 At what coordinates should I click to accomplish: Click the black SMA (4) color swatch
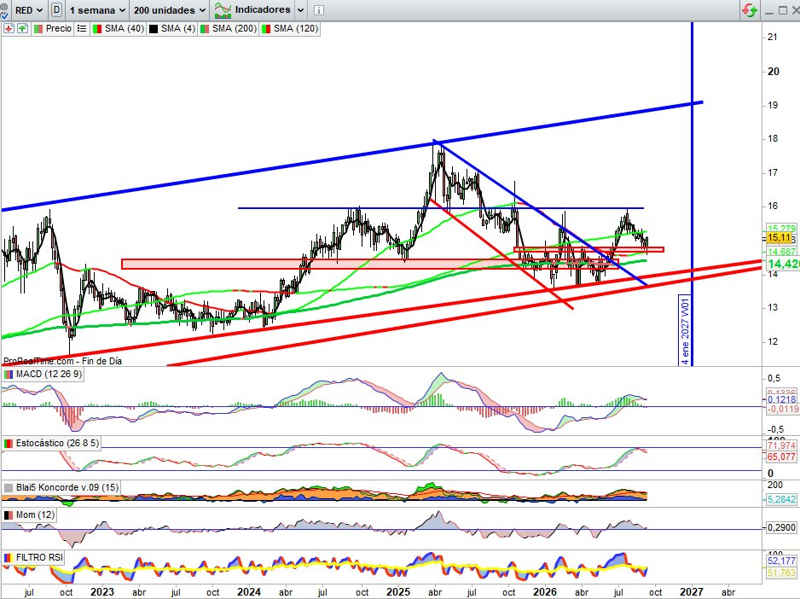153,29
